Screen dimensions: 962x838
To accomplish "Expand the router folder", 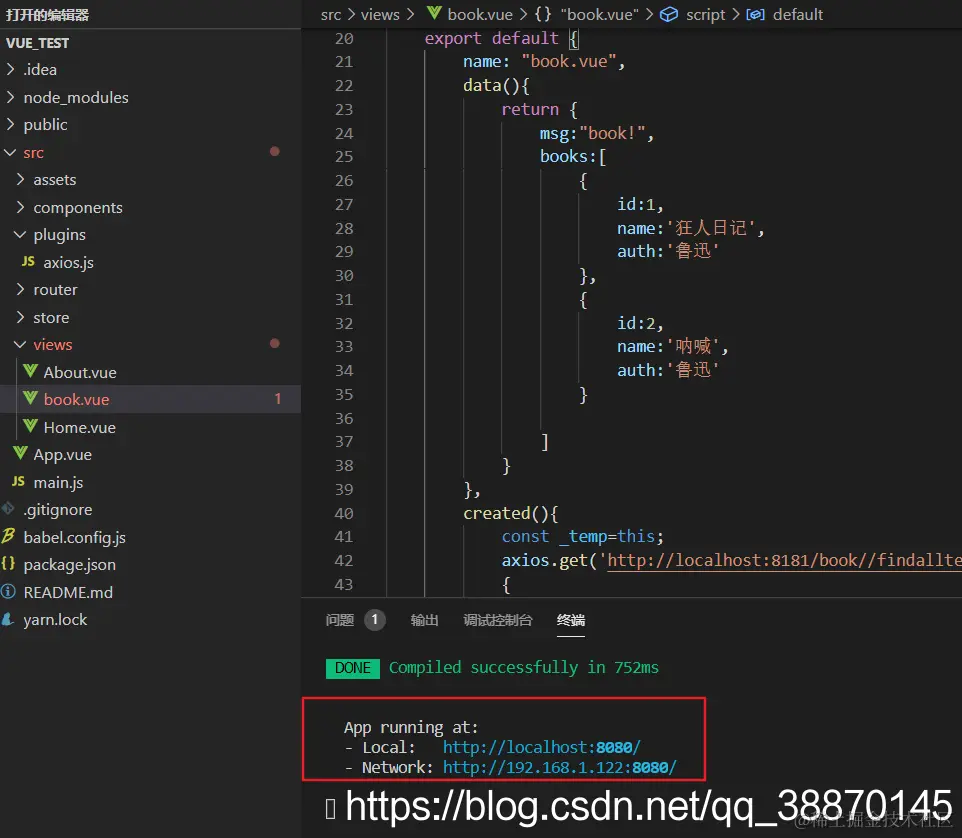I will click(x=20, y=289).
